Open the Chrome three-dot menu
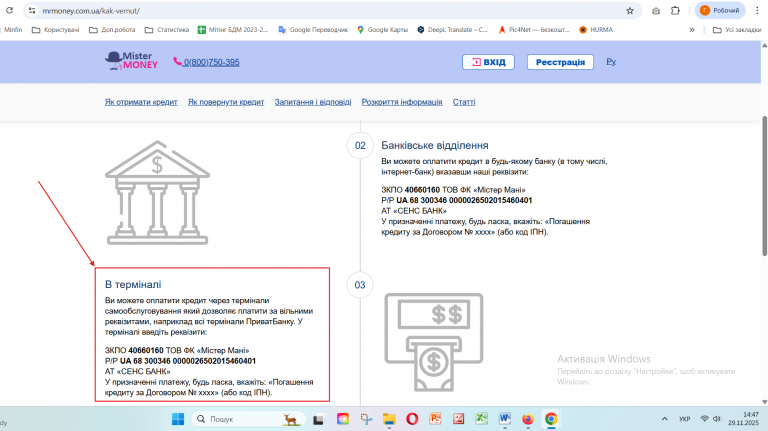The height and width of the screenshot is (431, 768). click(x=757, y=10)
